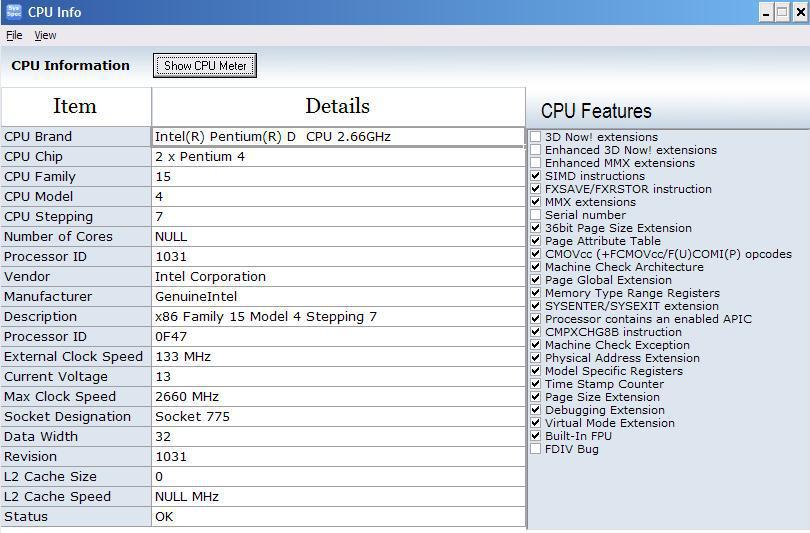The width and height of the screenshot is (810, 533).
Task: Close the CPU Info window
Action: click(x=800, y=12)
